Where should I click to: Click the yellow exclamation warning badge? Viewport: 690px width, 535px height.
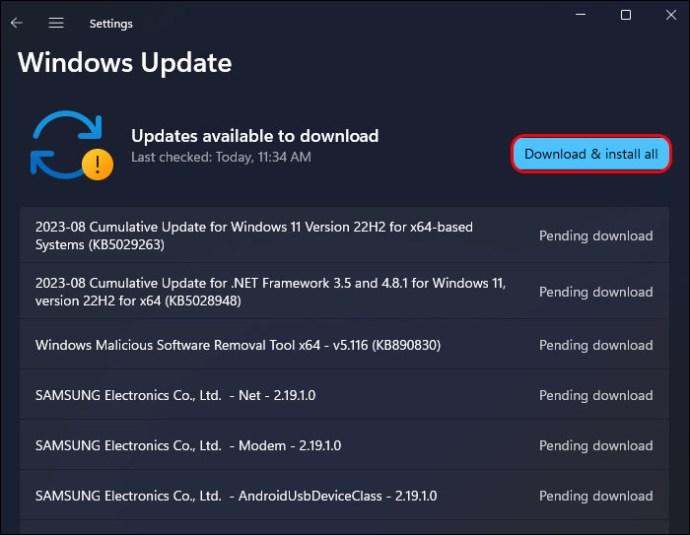click(x=98, y=165)
